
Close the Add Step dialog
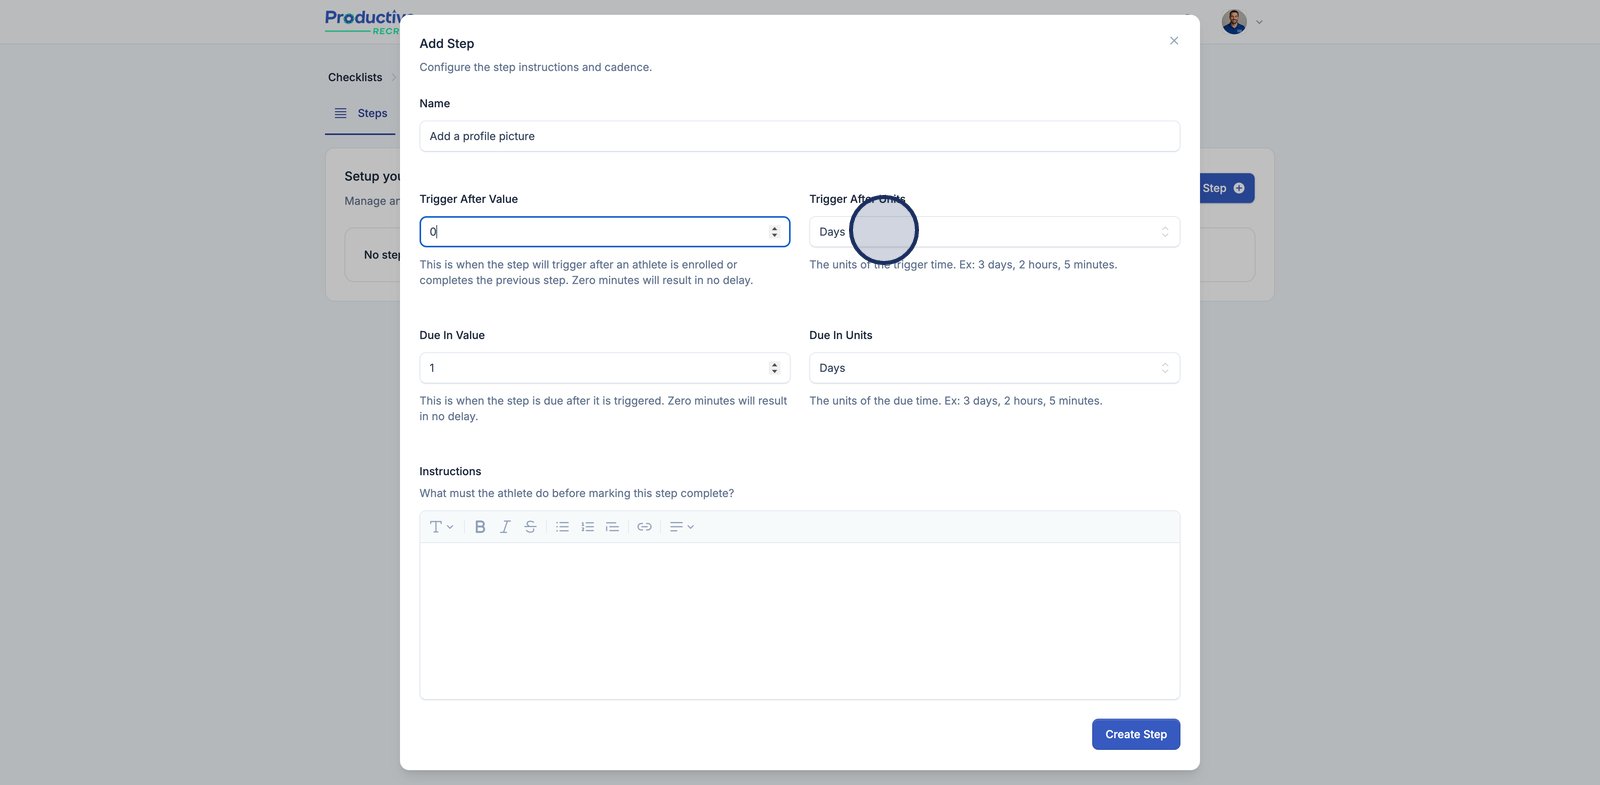1174,41
